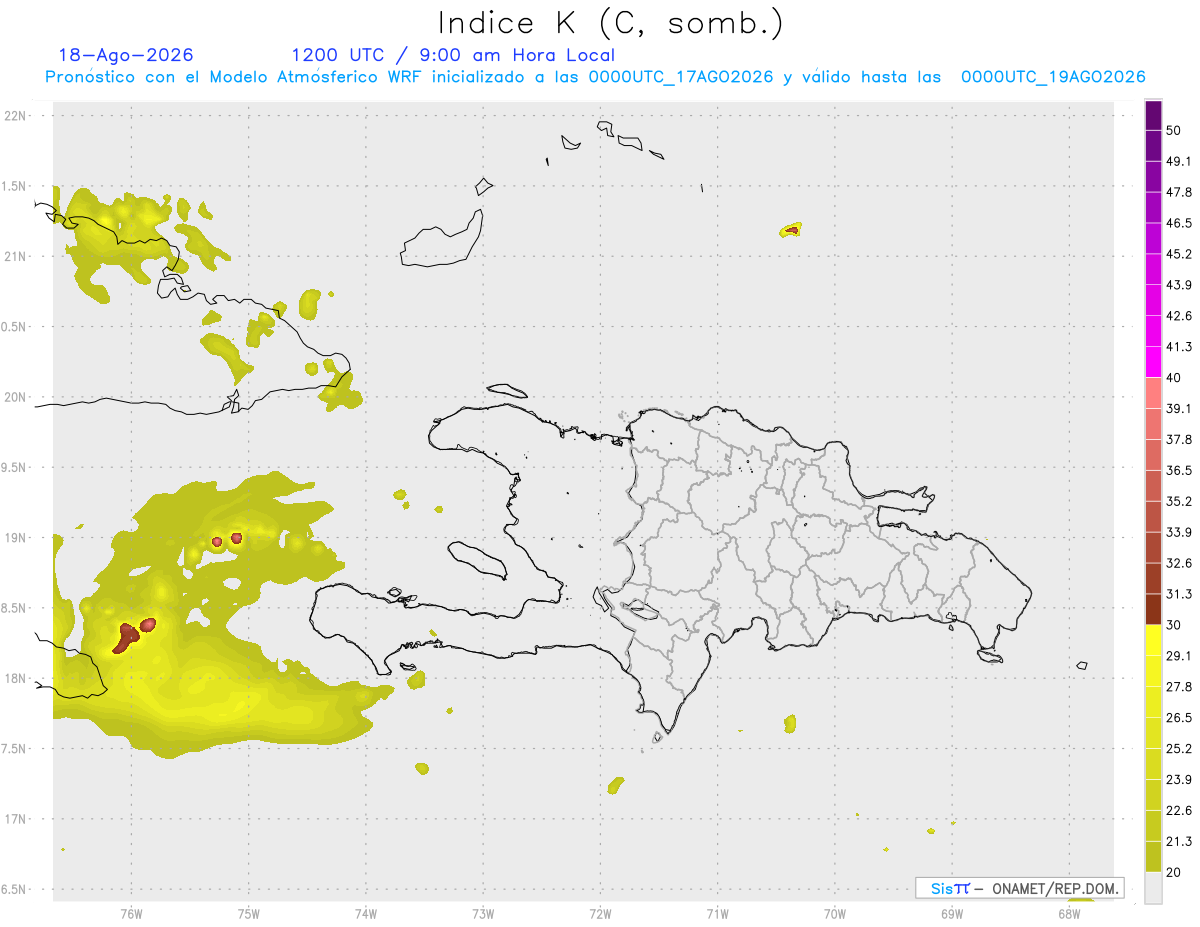Click the "74W" longitude label
1200x927 pixels.
click(365, 914)
